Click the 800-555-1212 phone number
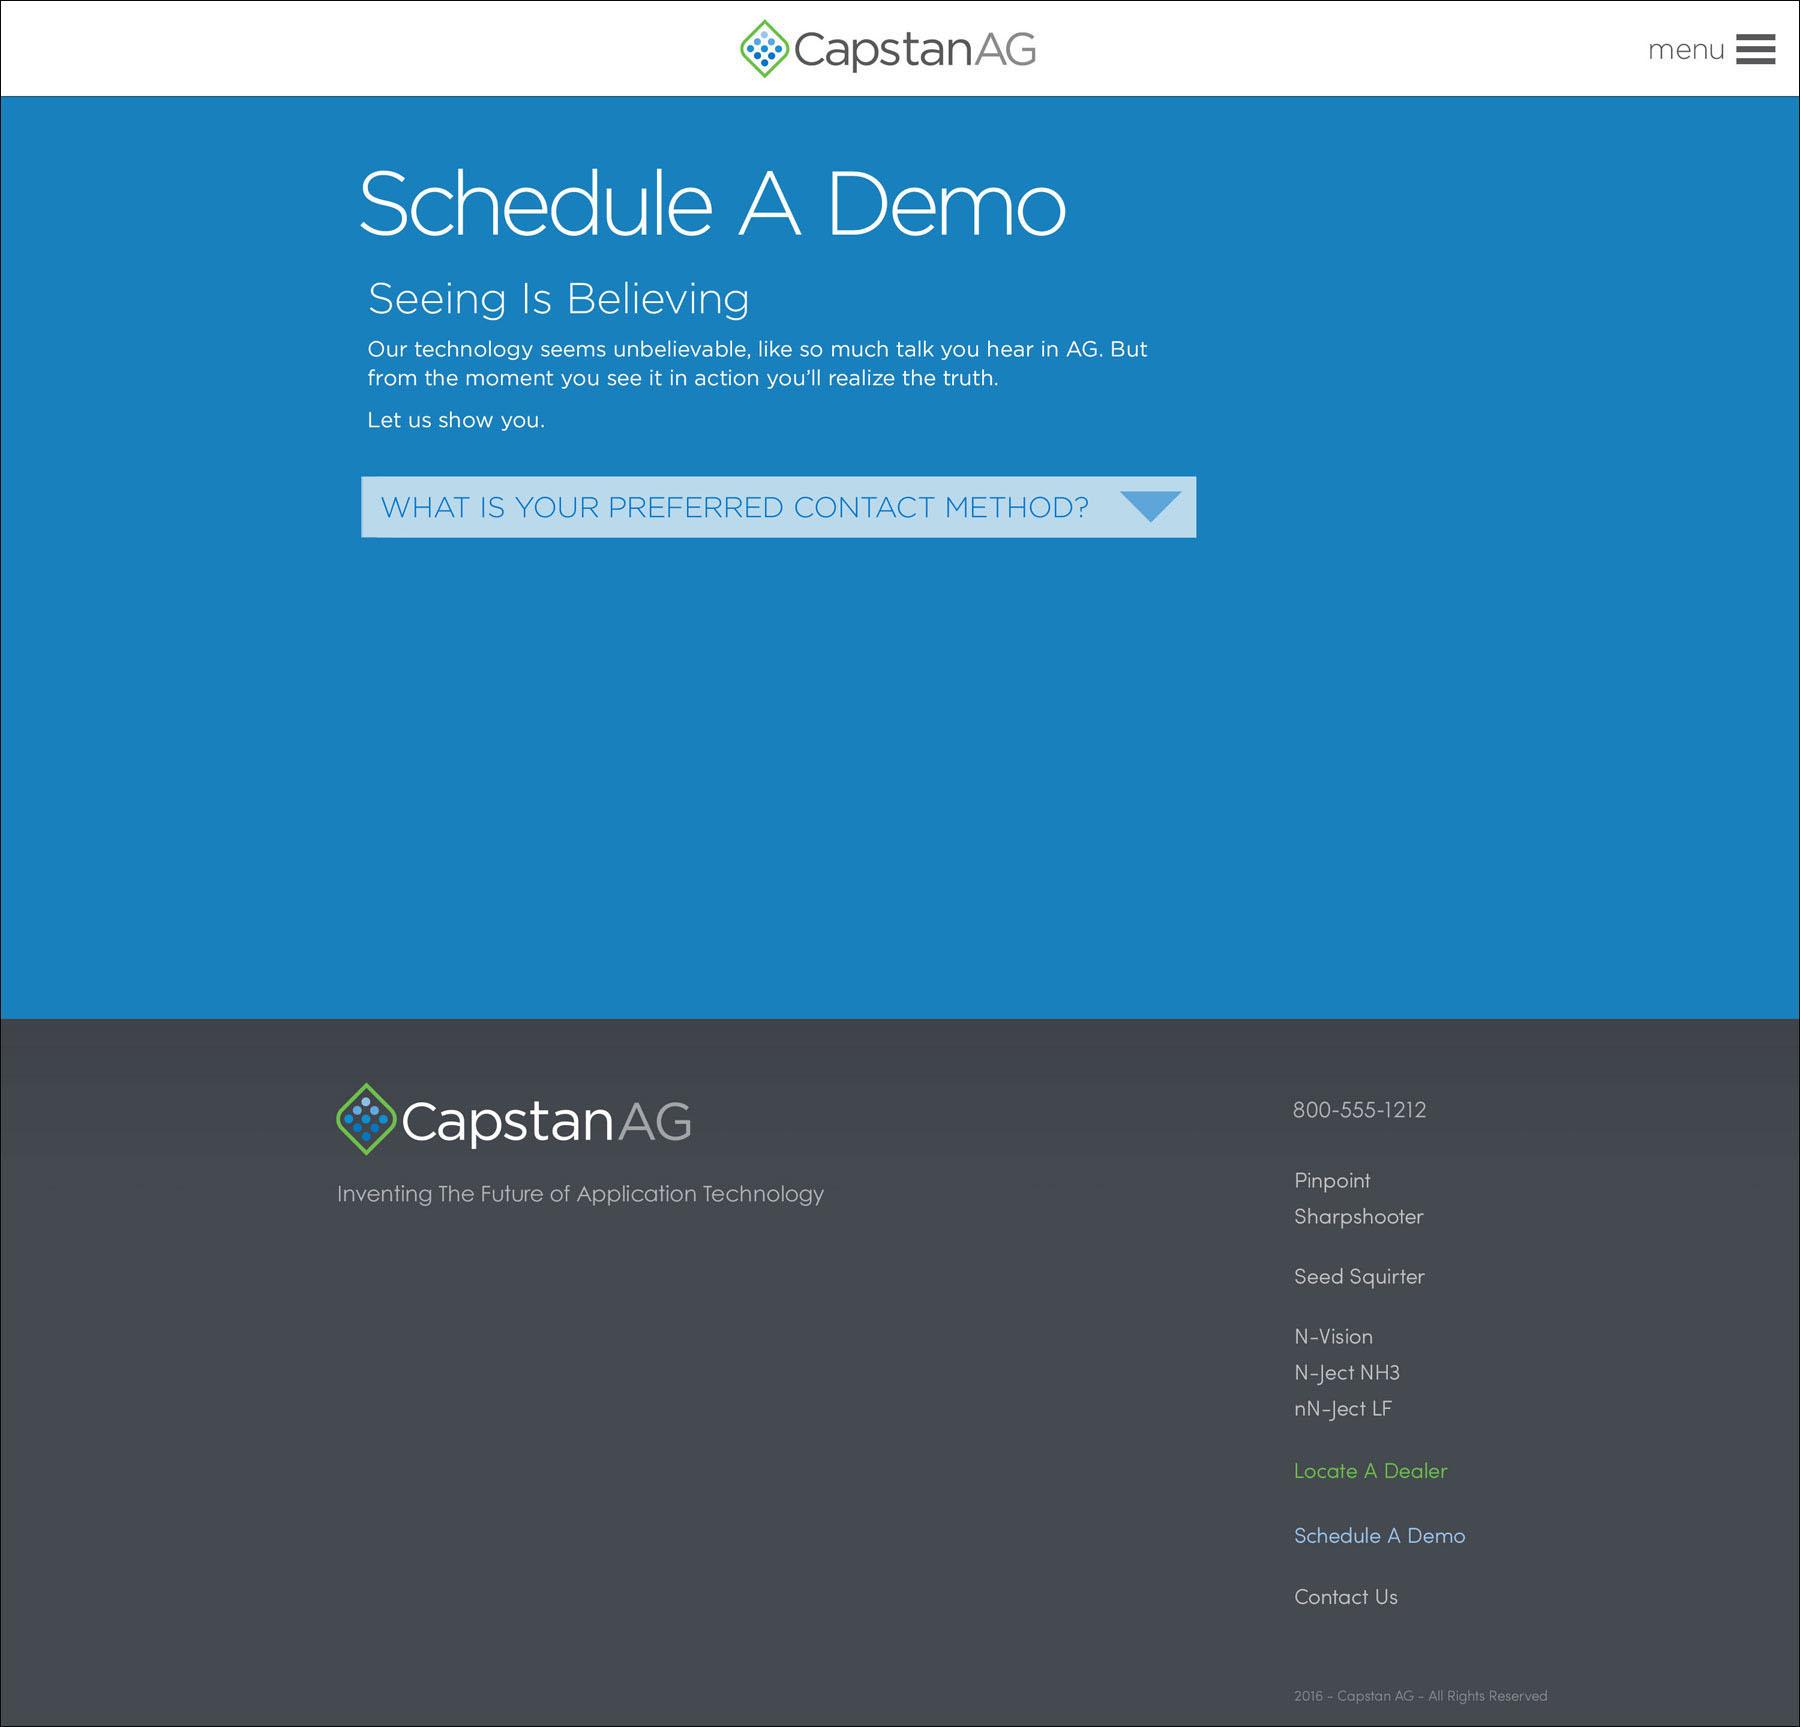 click(x=1359, y=1110)
